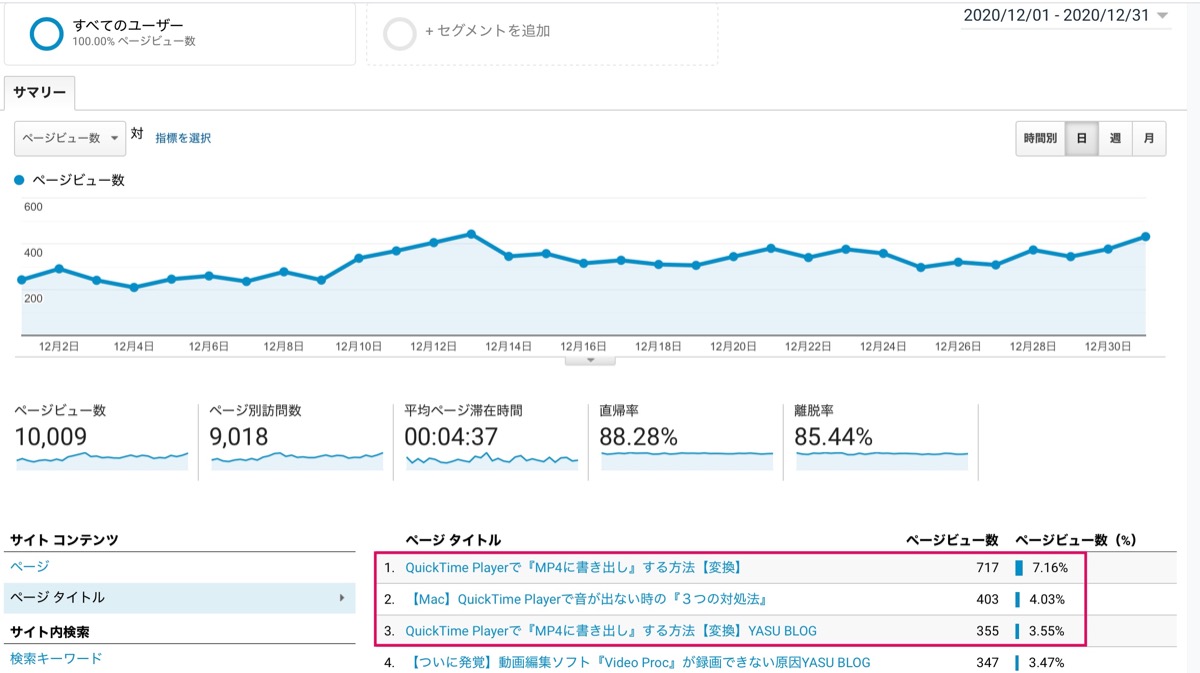Collapse the chart using the small arrow handle below it
This screenshot has width=1200, height=673.
[590, 360]
